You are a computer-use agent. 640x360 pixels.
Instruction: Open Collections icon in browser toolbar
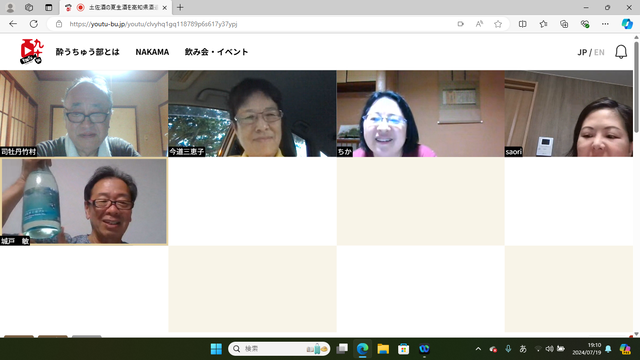(x=564, y=24)
